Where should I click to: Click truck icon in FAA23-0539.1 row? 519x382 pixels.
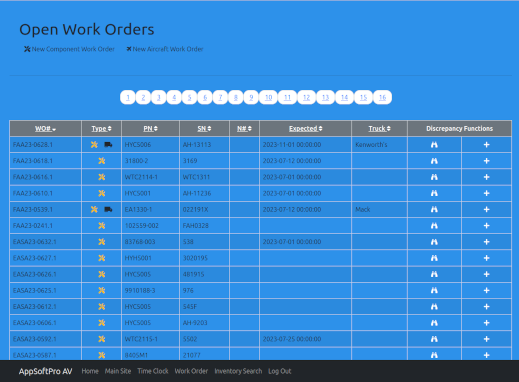(x=108, y=209)
